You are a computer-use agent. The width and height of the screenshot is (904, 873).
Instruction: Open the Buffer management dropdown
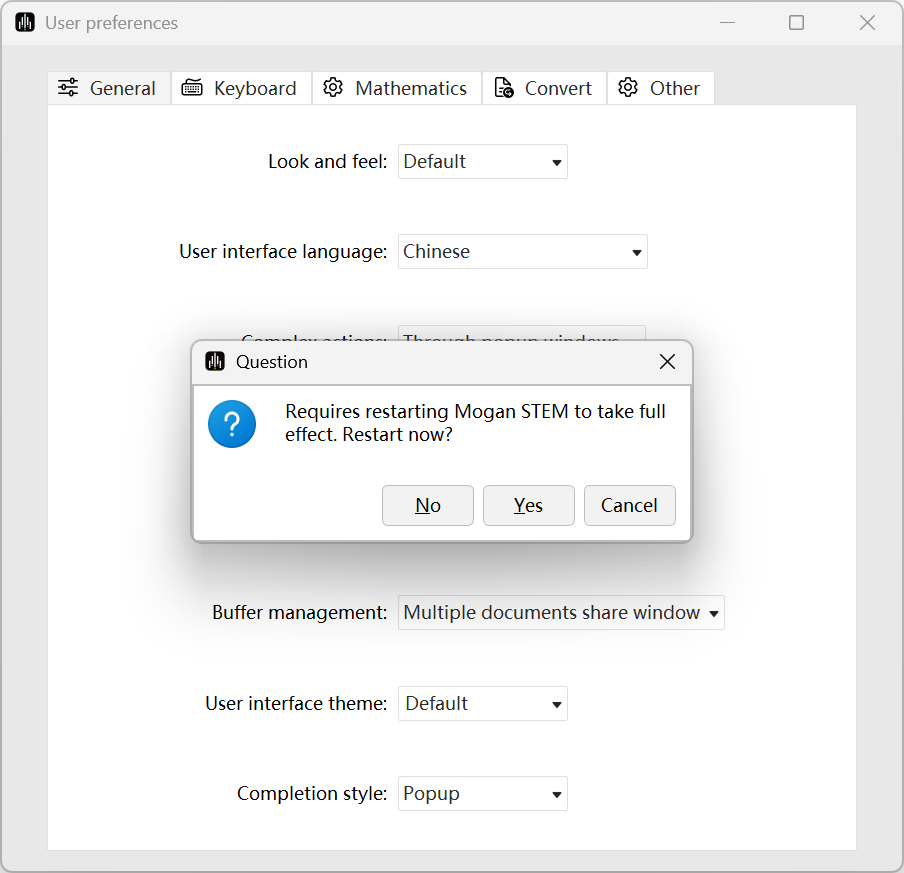561,613
